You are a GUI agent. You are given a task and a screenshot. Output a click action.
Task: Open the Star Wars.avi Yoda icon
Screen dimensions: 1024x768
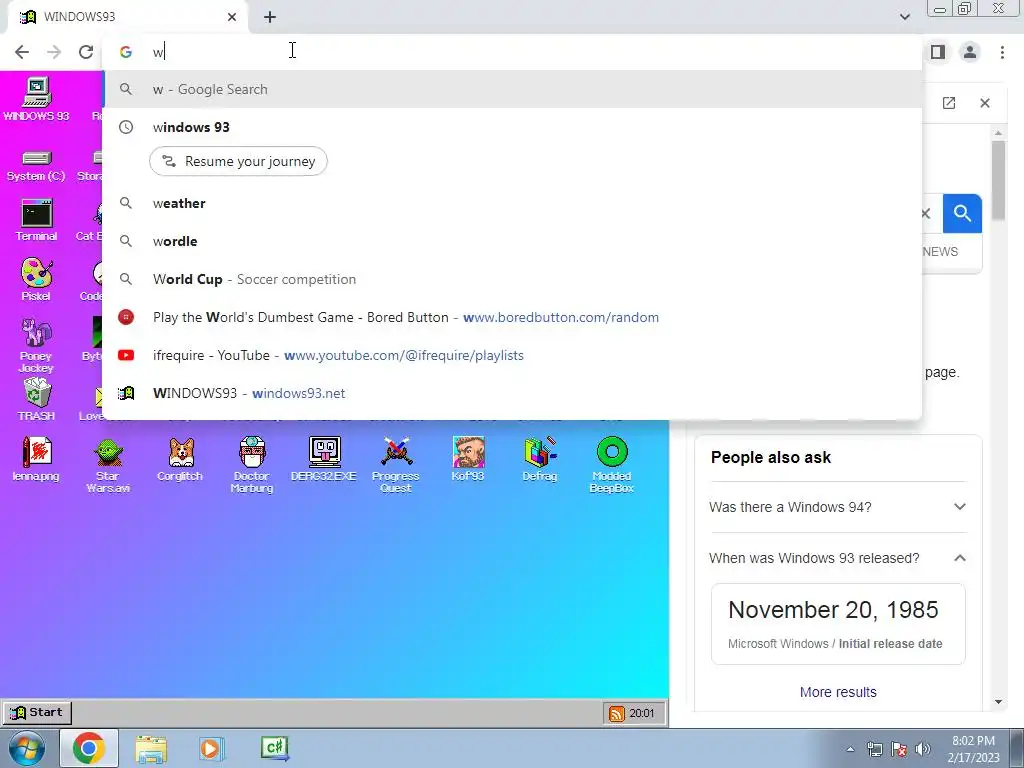point(108,465)
